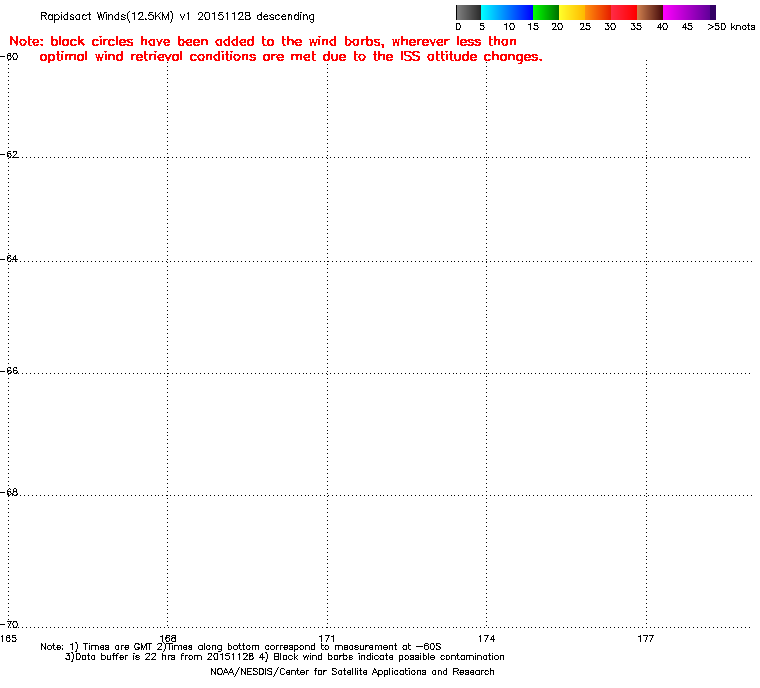Click the red 'Note: black circles' warning line
The width and height of the screenshot is (760, 688).
coord(263,41)
